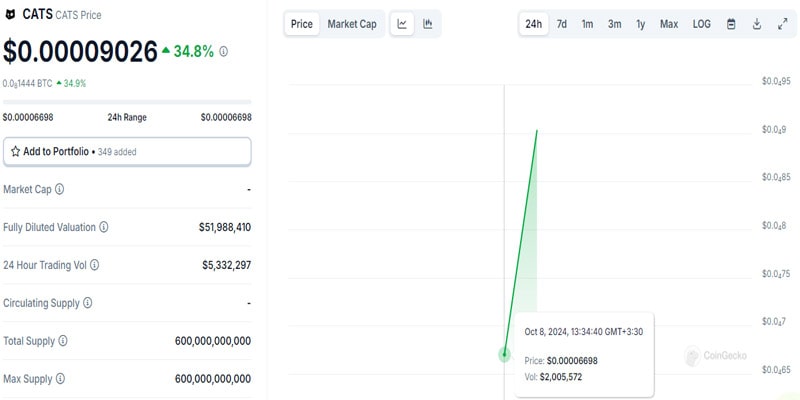Click the Total Supply 600,000,000,000 value
The width and height of the screenshot is (800, 400).
[213, 341]
